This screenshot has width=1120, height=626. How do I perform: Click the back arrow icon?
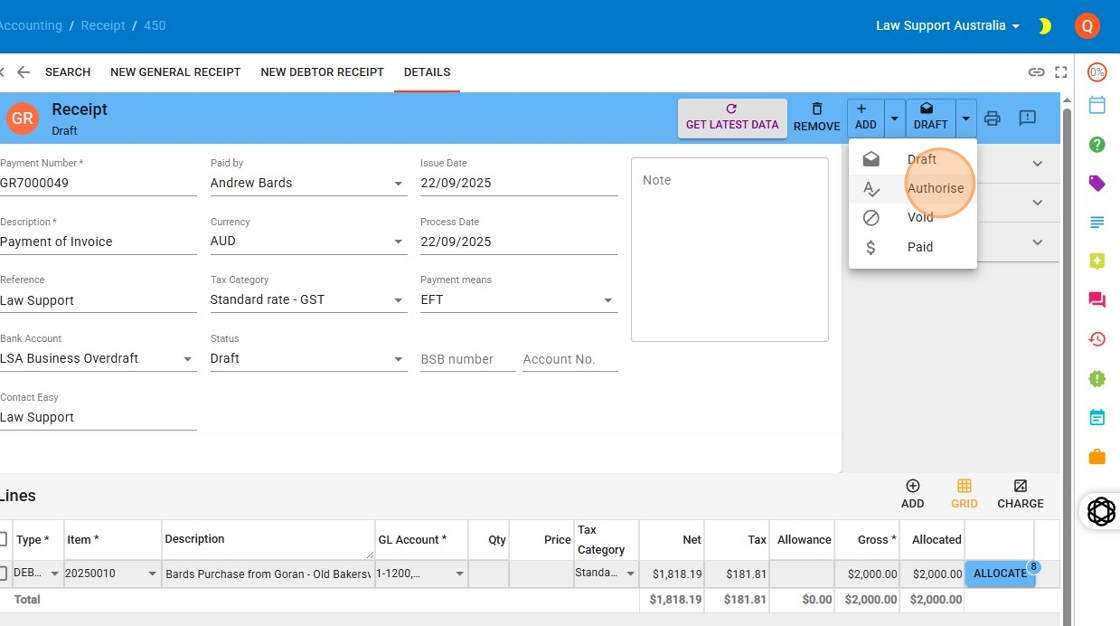(23, 72)
